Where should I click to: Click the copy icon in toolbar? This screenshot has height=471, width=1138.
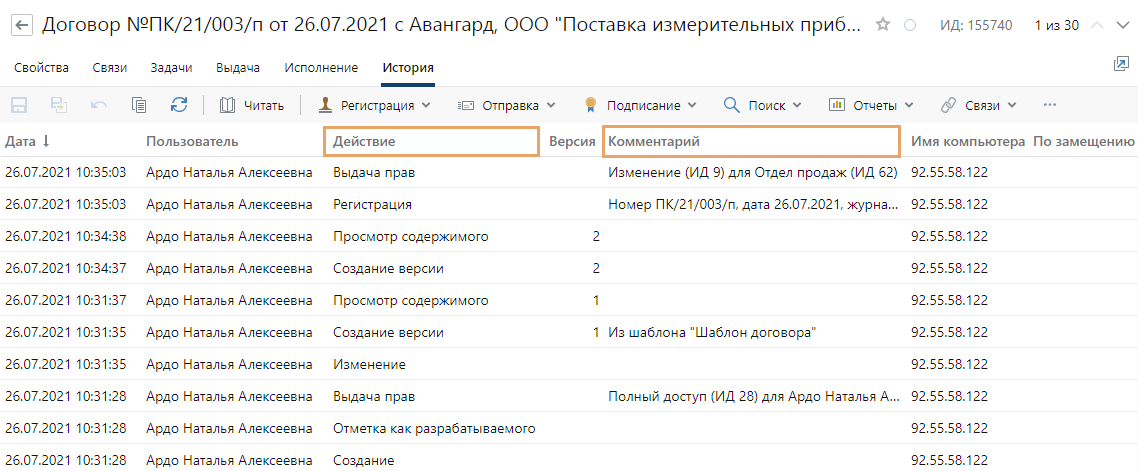tap(139, 105)
